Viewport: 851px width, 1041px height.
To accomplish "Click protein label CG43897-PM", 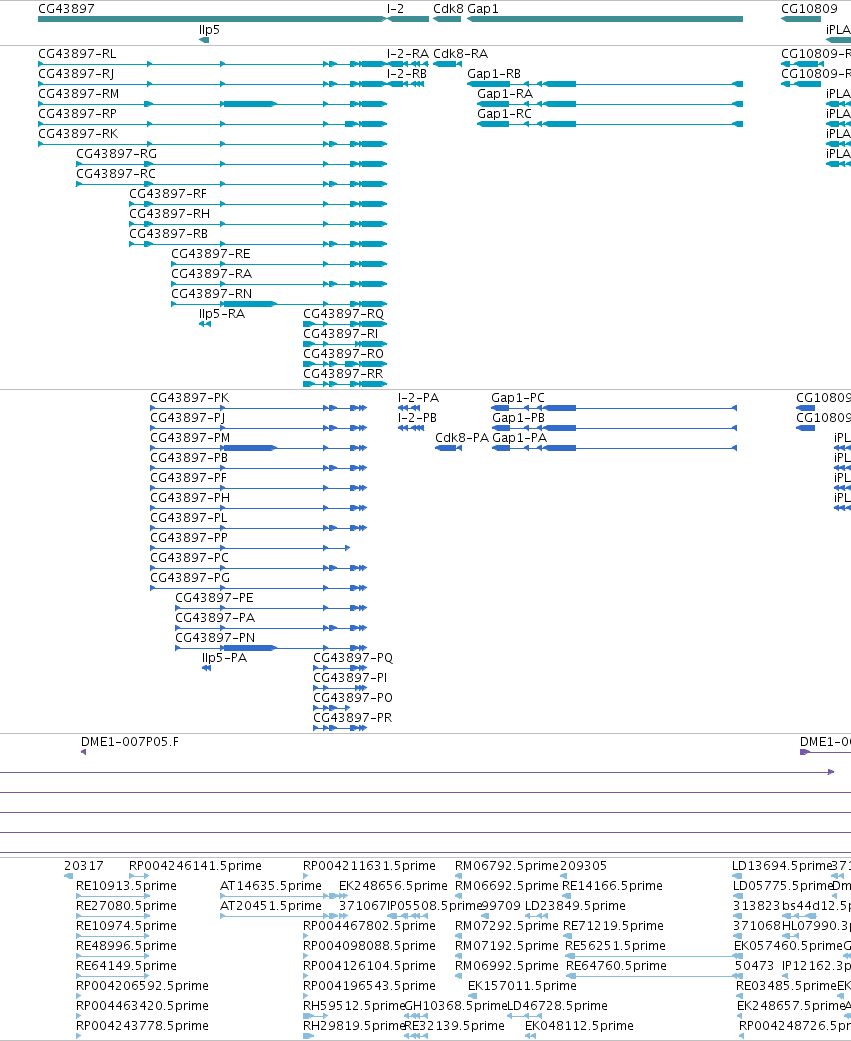I will 190,438.
